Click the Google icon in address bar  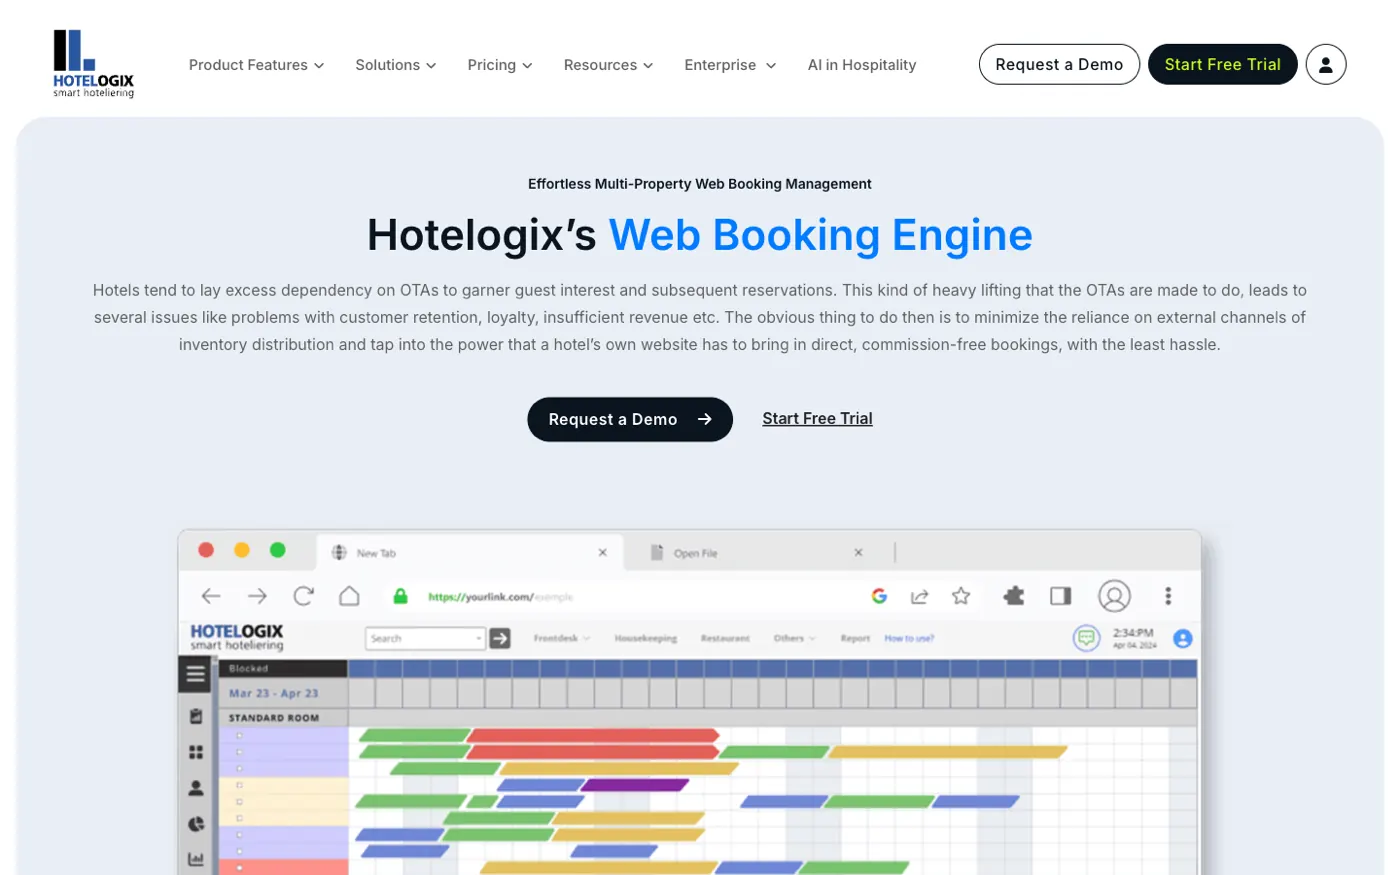point(879,596)
